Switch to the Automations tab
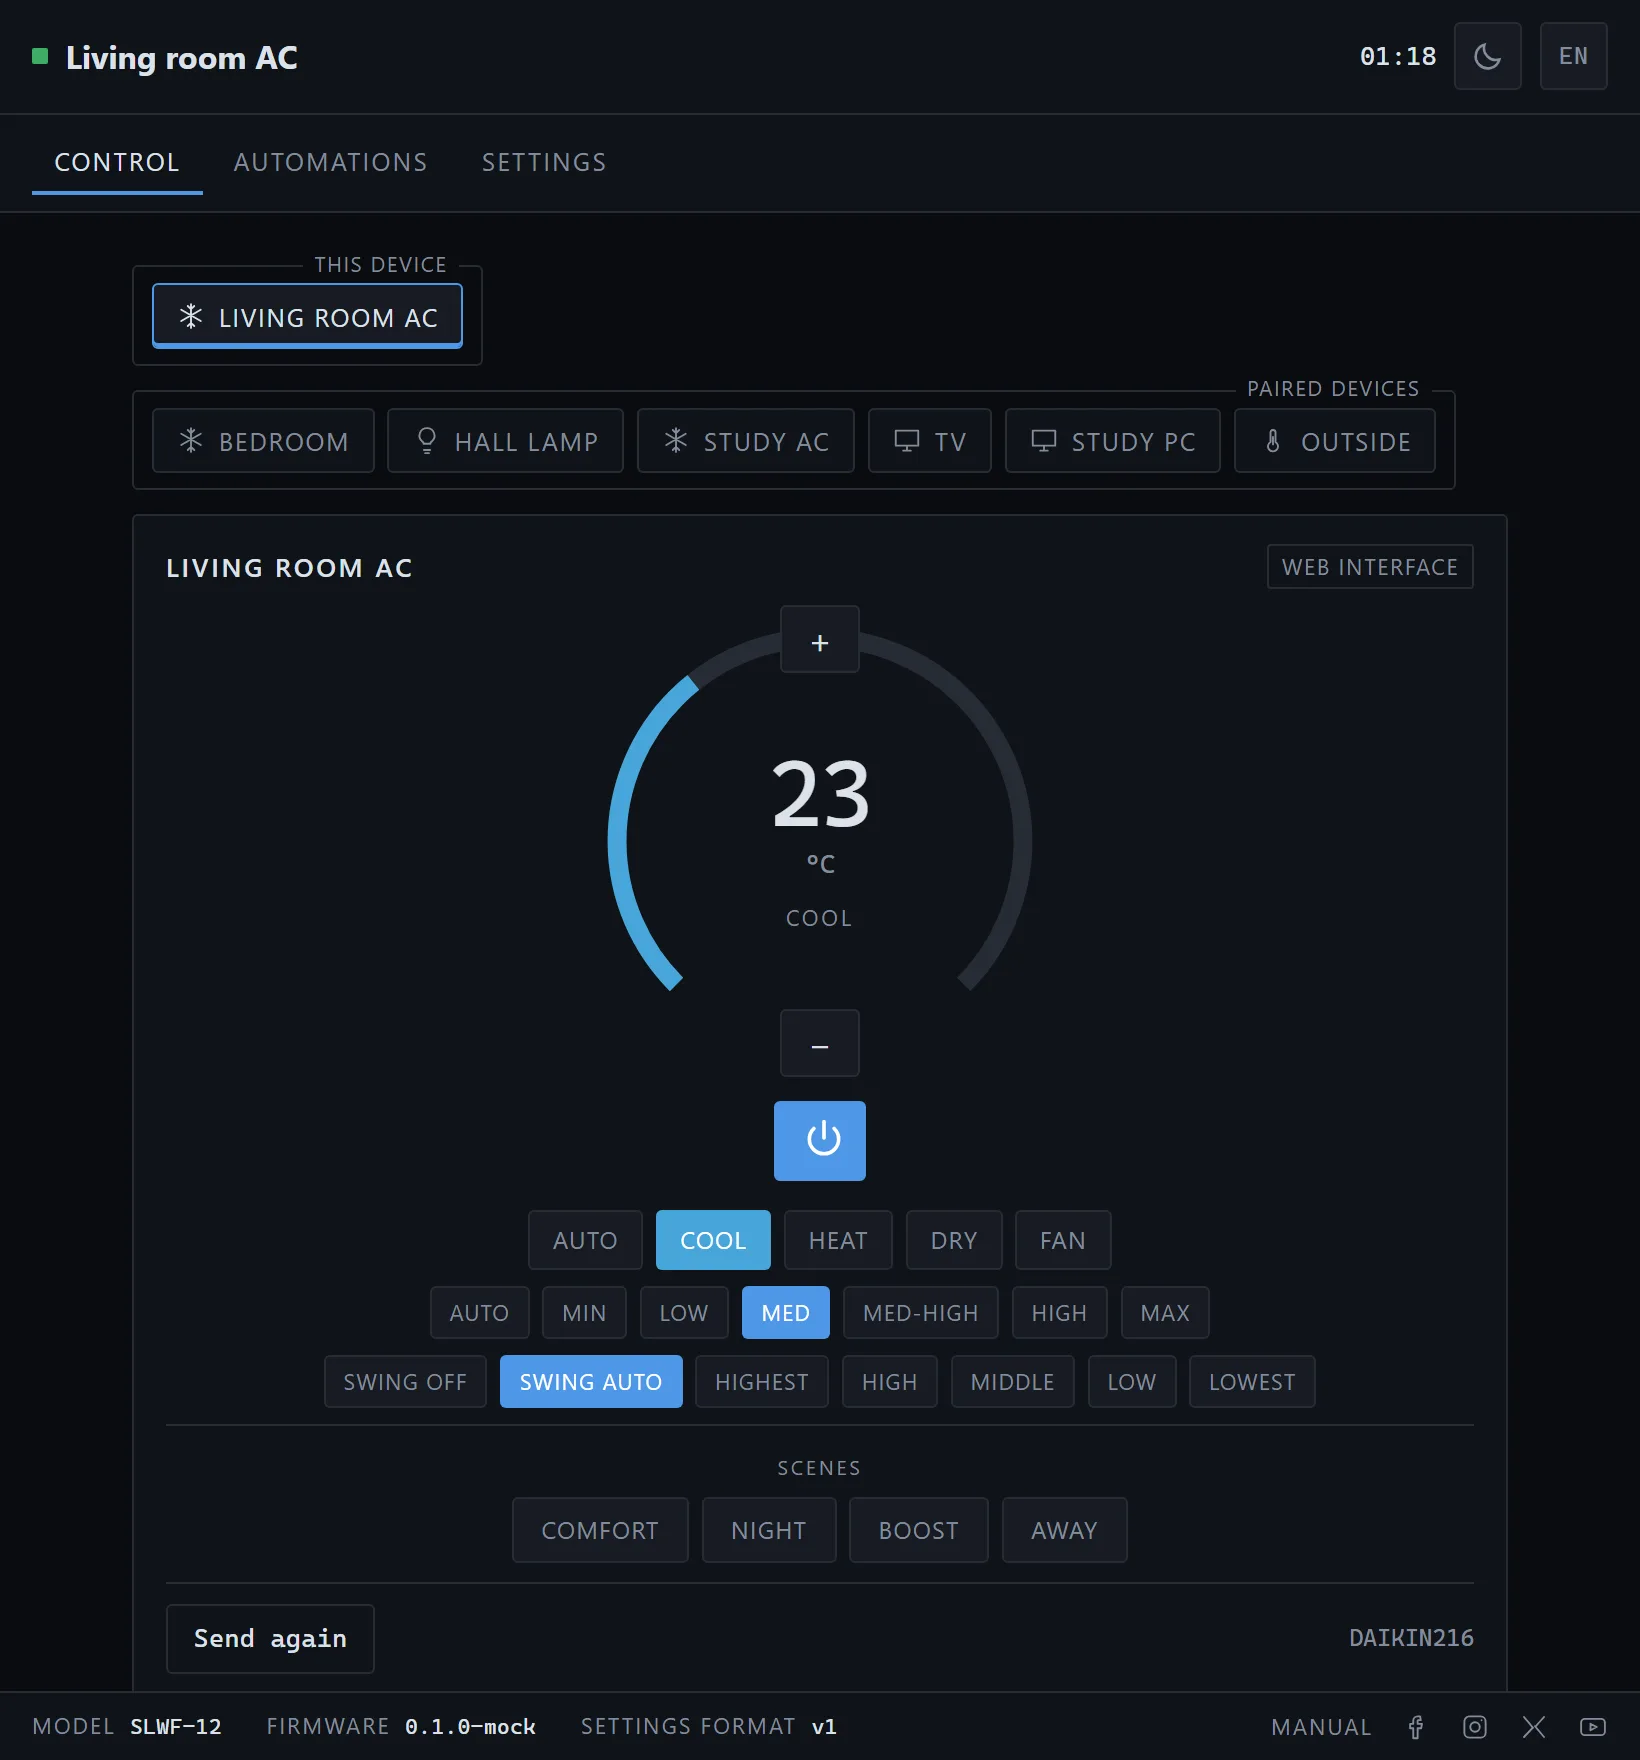Image resolution: width=1640 pixels, height=1760 pixels. click(330, 162)
